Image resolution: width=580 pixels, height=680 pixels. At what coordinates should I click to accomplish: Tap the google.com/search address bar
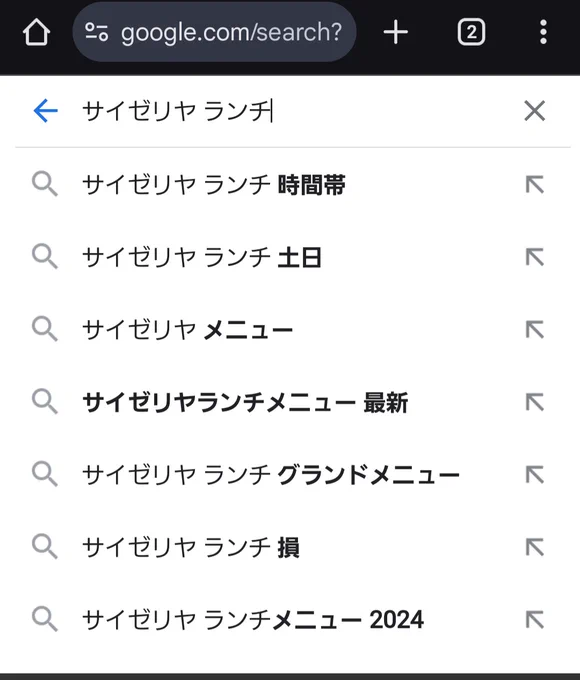214,32
